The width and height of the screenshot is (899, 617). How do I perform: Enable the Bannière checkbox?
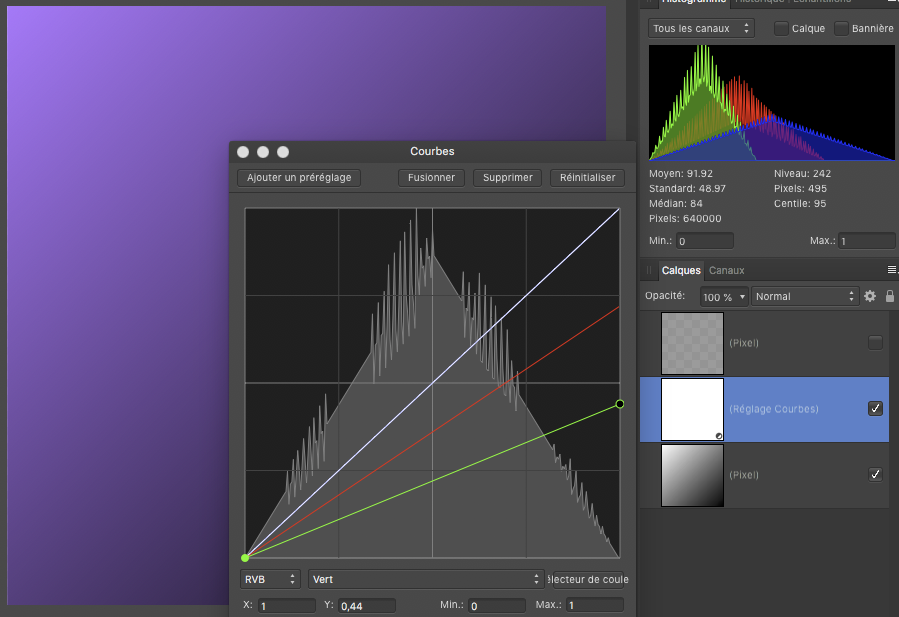coord(841,28)
